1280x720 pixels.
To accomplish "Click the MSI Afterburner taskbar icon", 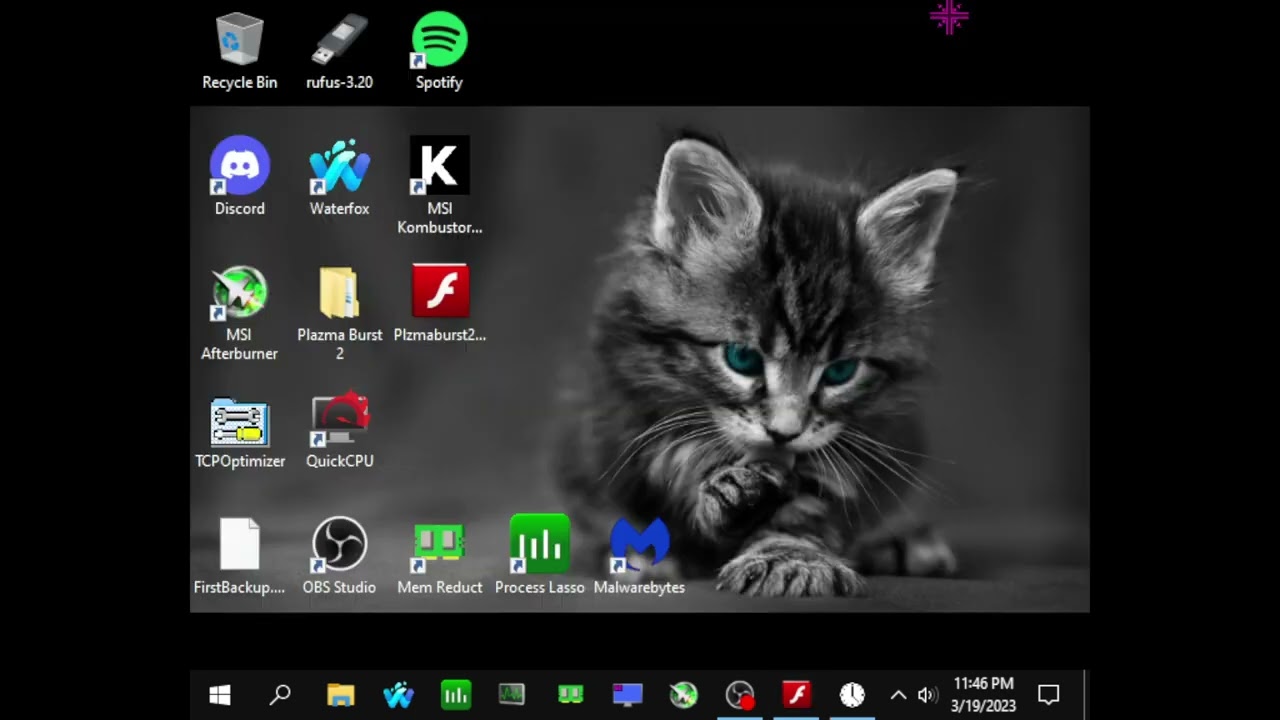I will tap(683, 695).
